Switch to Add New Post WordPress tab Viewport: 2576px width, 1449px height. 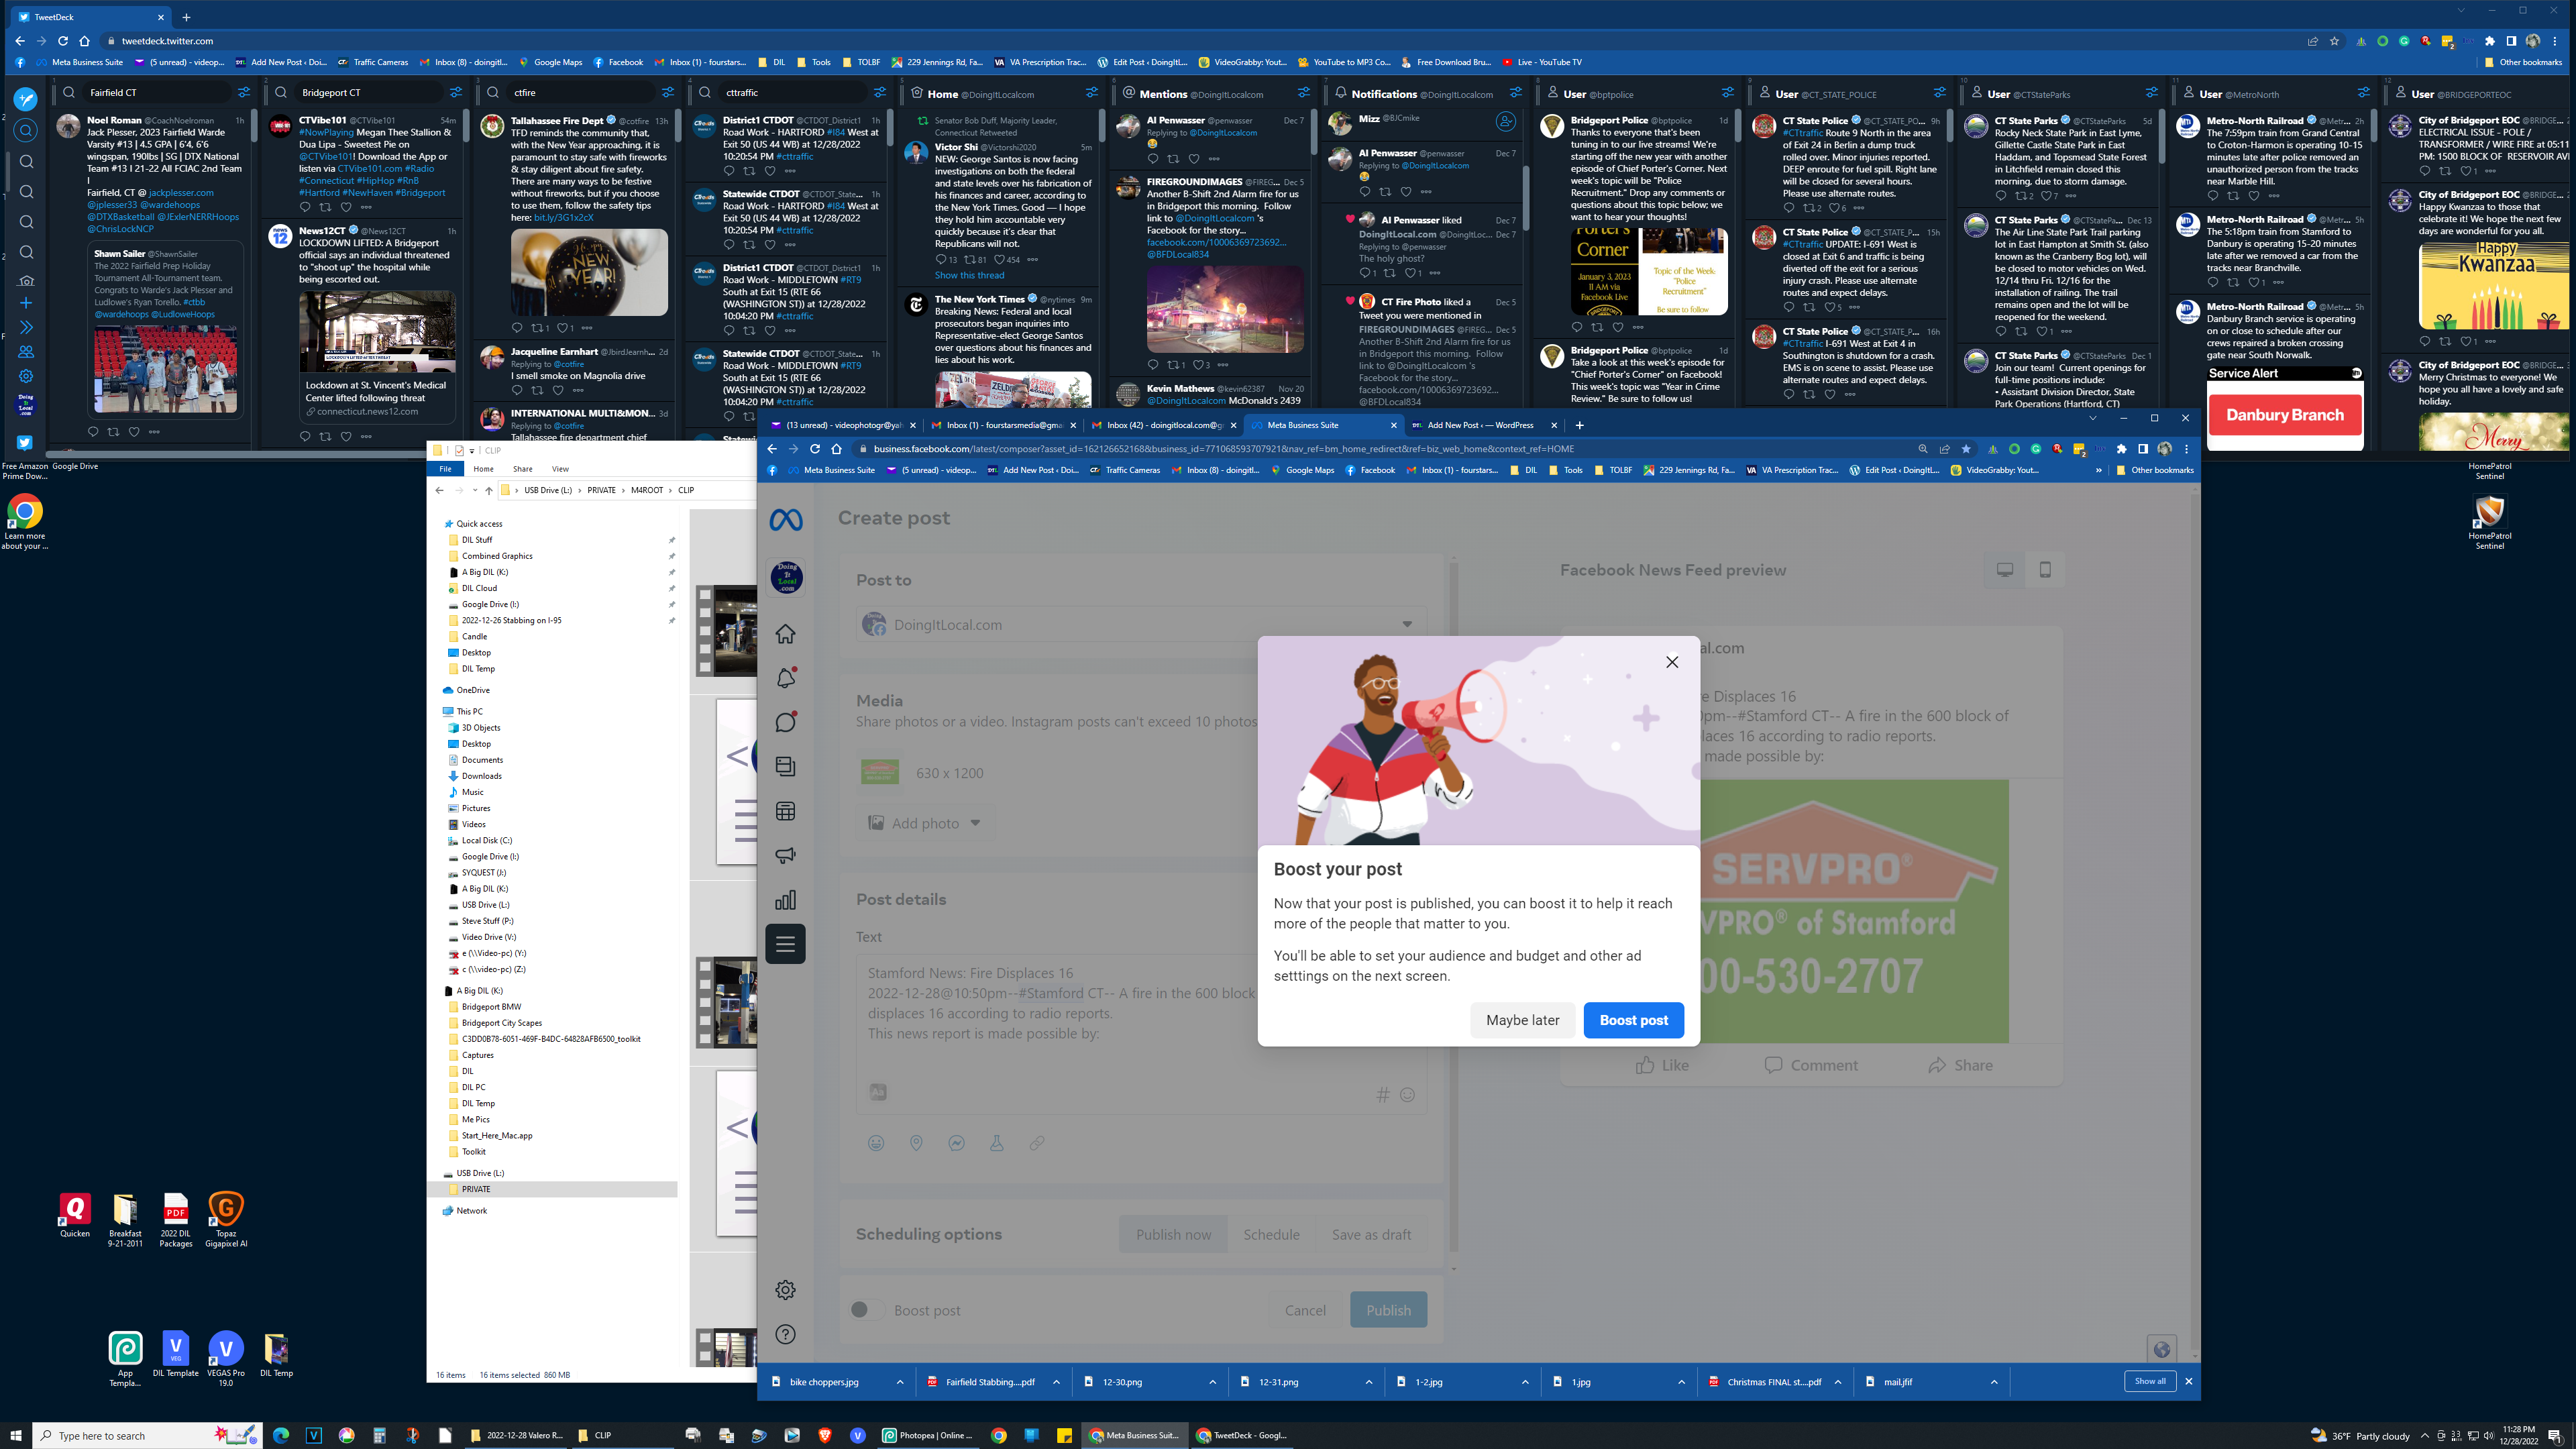[x=1480, y=425]
